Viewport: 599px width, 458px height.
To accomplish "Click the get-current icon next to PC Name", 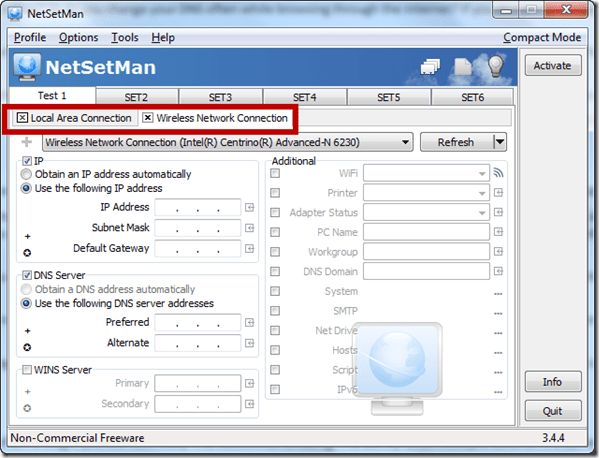I will pos(498,232).
